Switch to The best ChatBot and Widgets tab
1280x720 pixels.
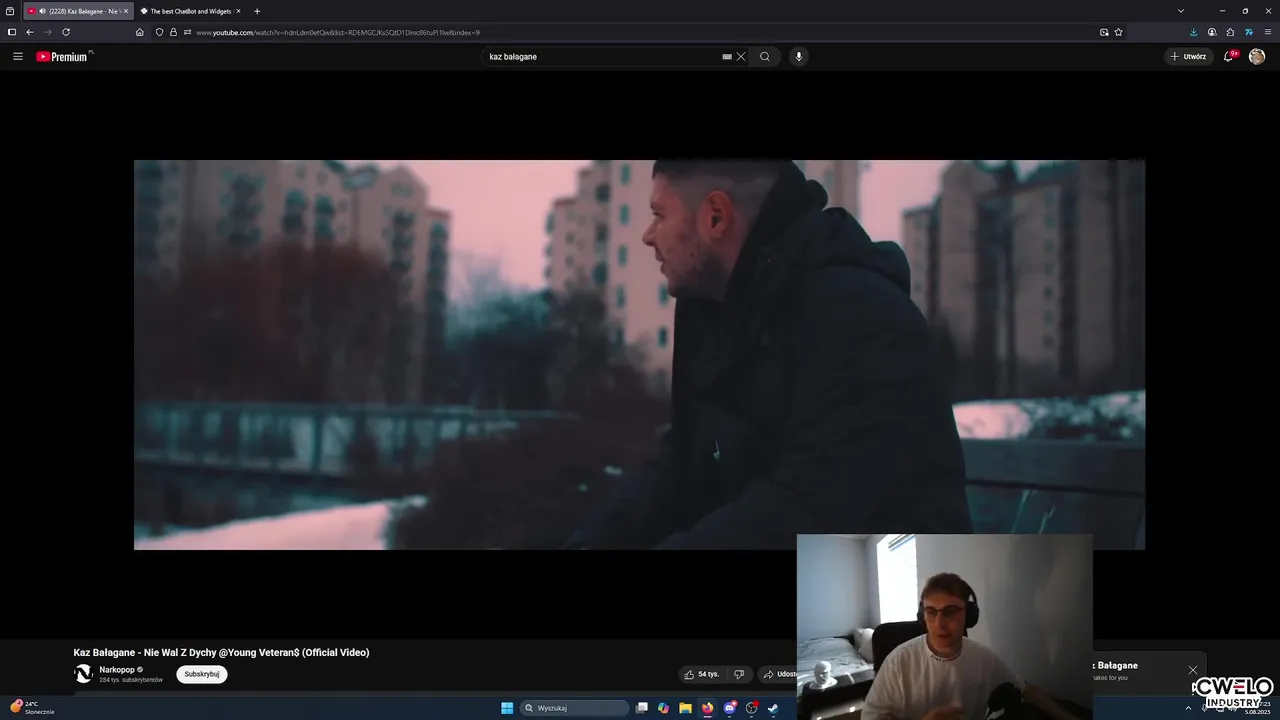(x=190, y=11)
